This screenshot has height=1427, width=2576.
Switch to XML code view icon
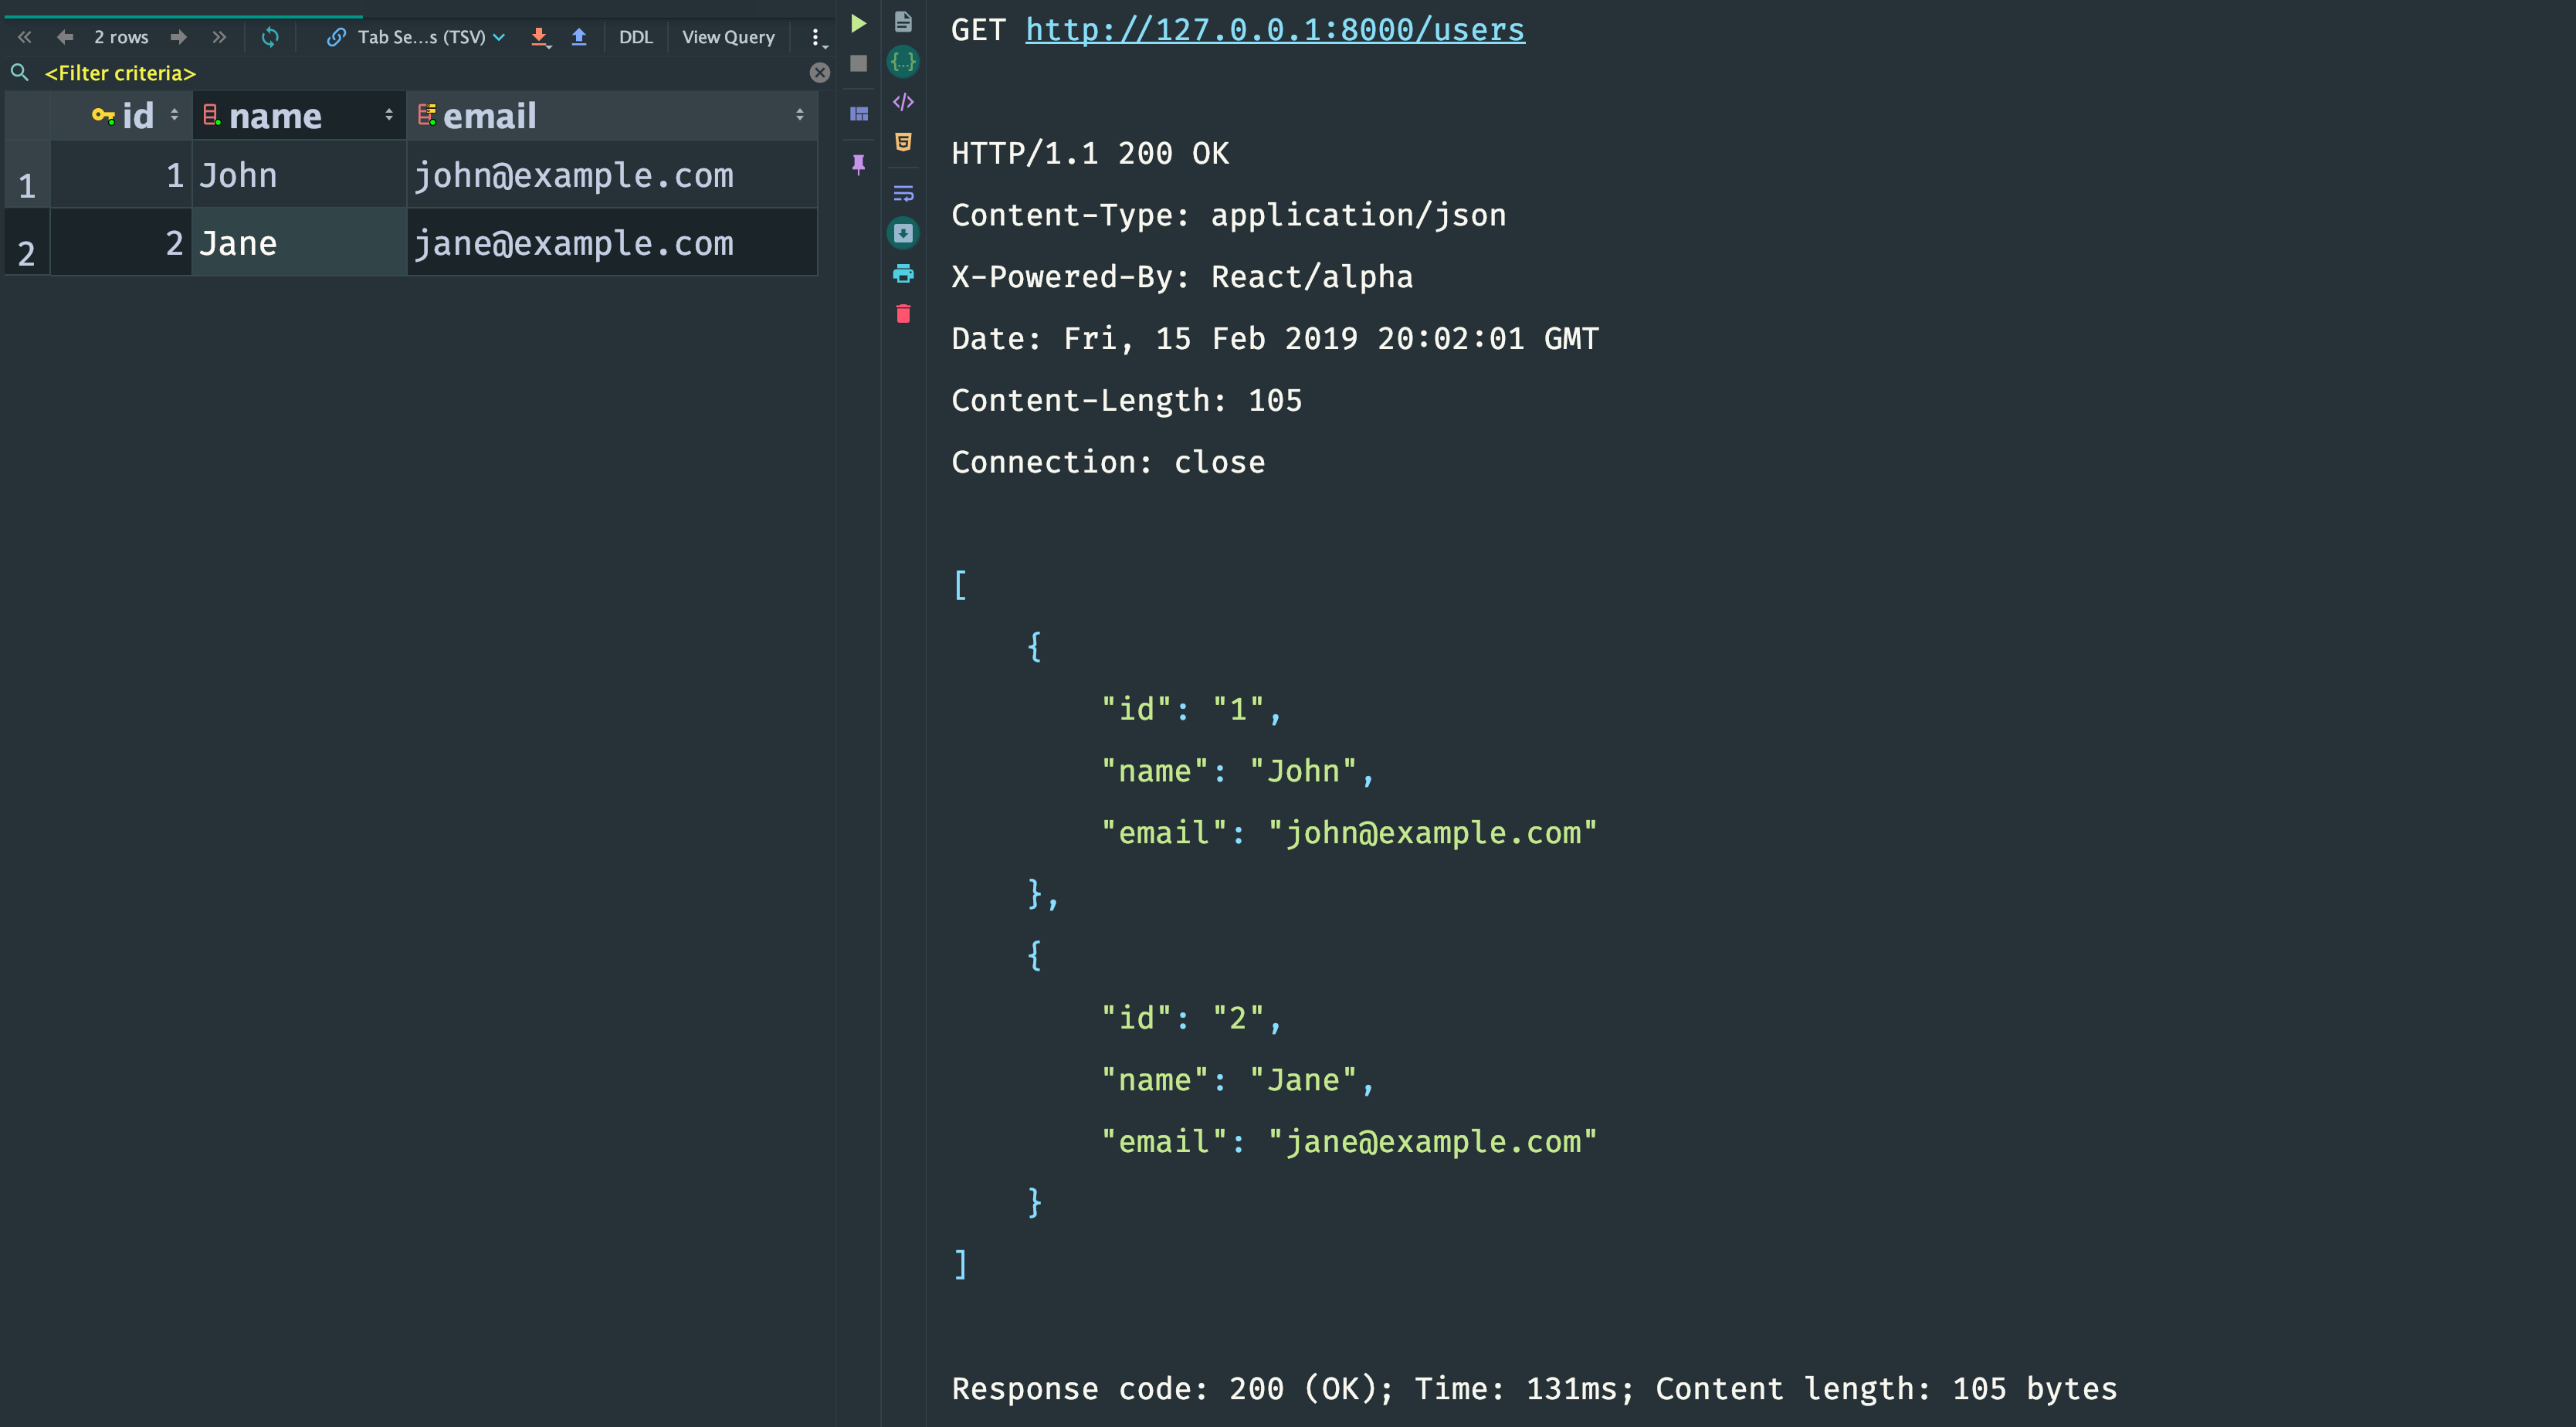[903, 102]
